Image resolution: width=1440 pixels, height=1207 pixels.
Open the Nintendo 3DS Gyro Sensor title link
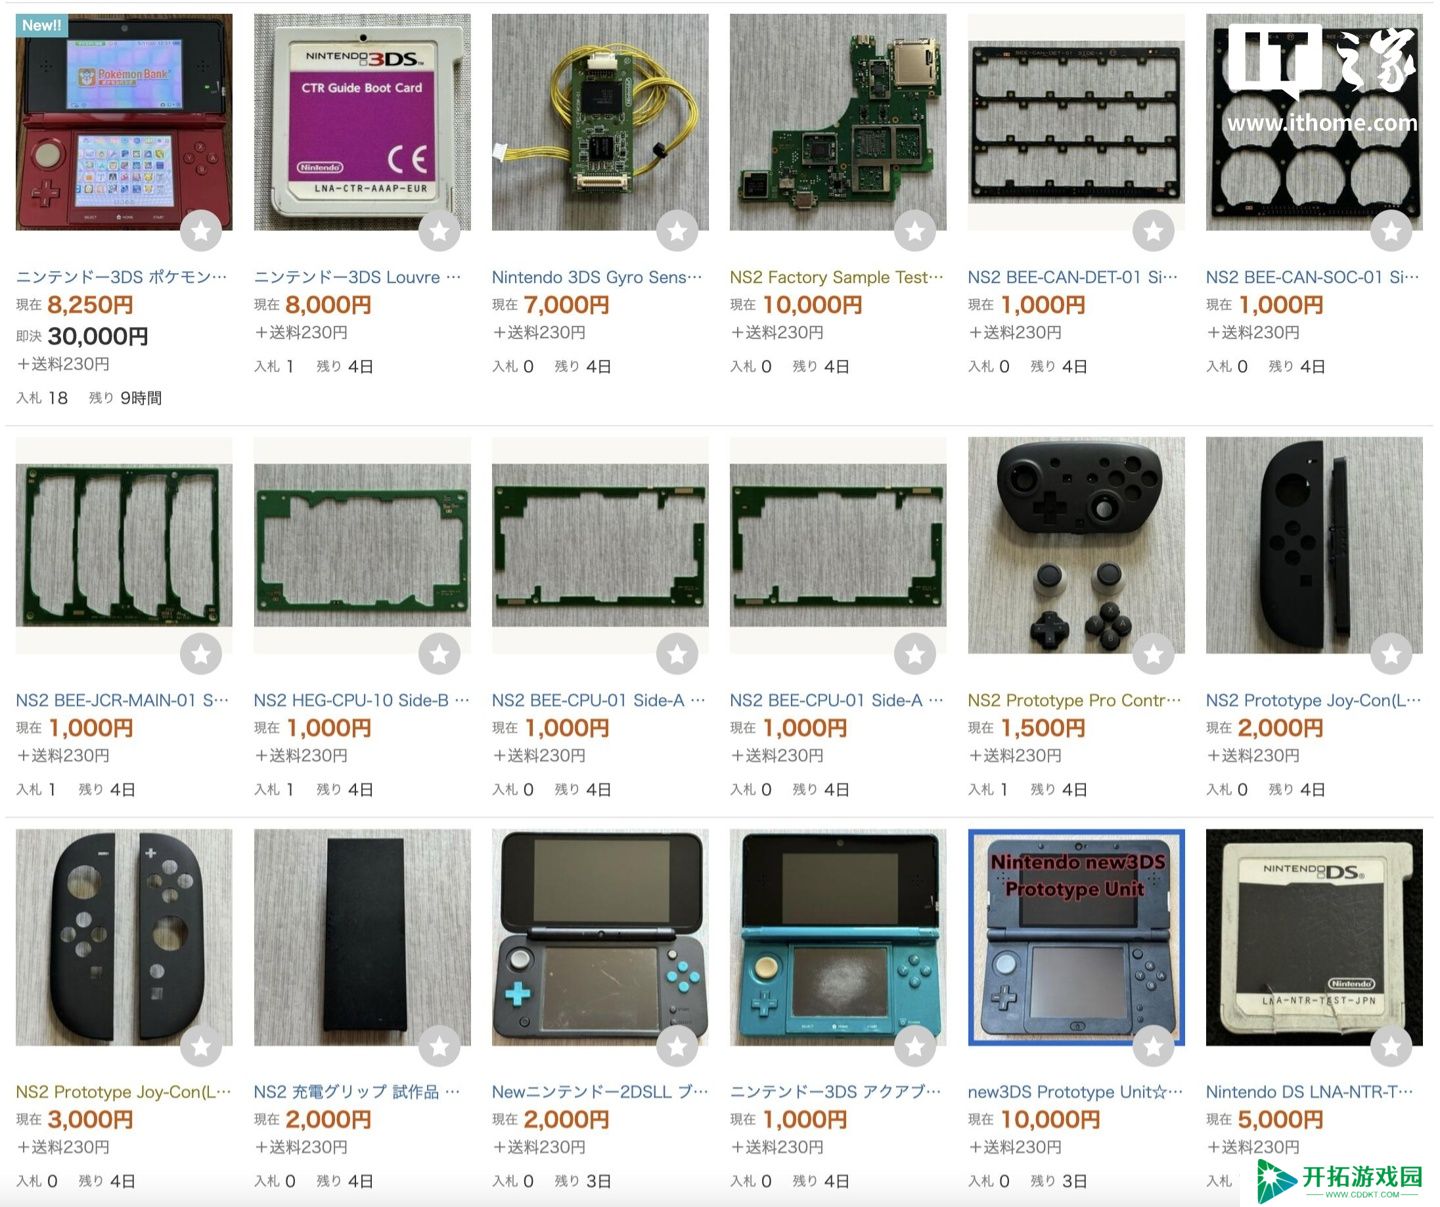[598, 277]
